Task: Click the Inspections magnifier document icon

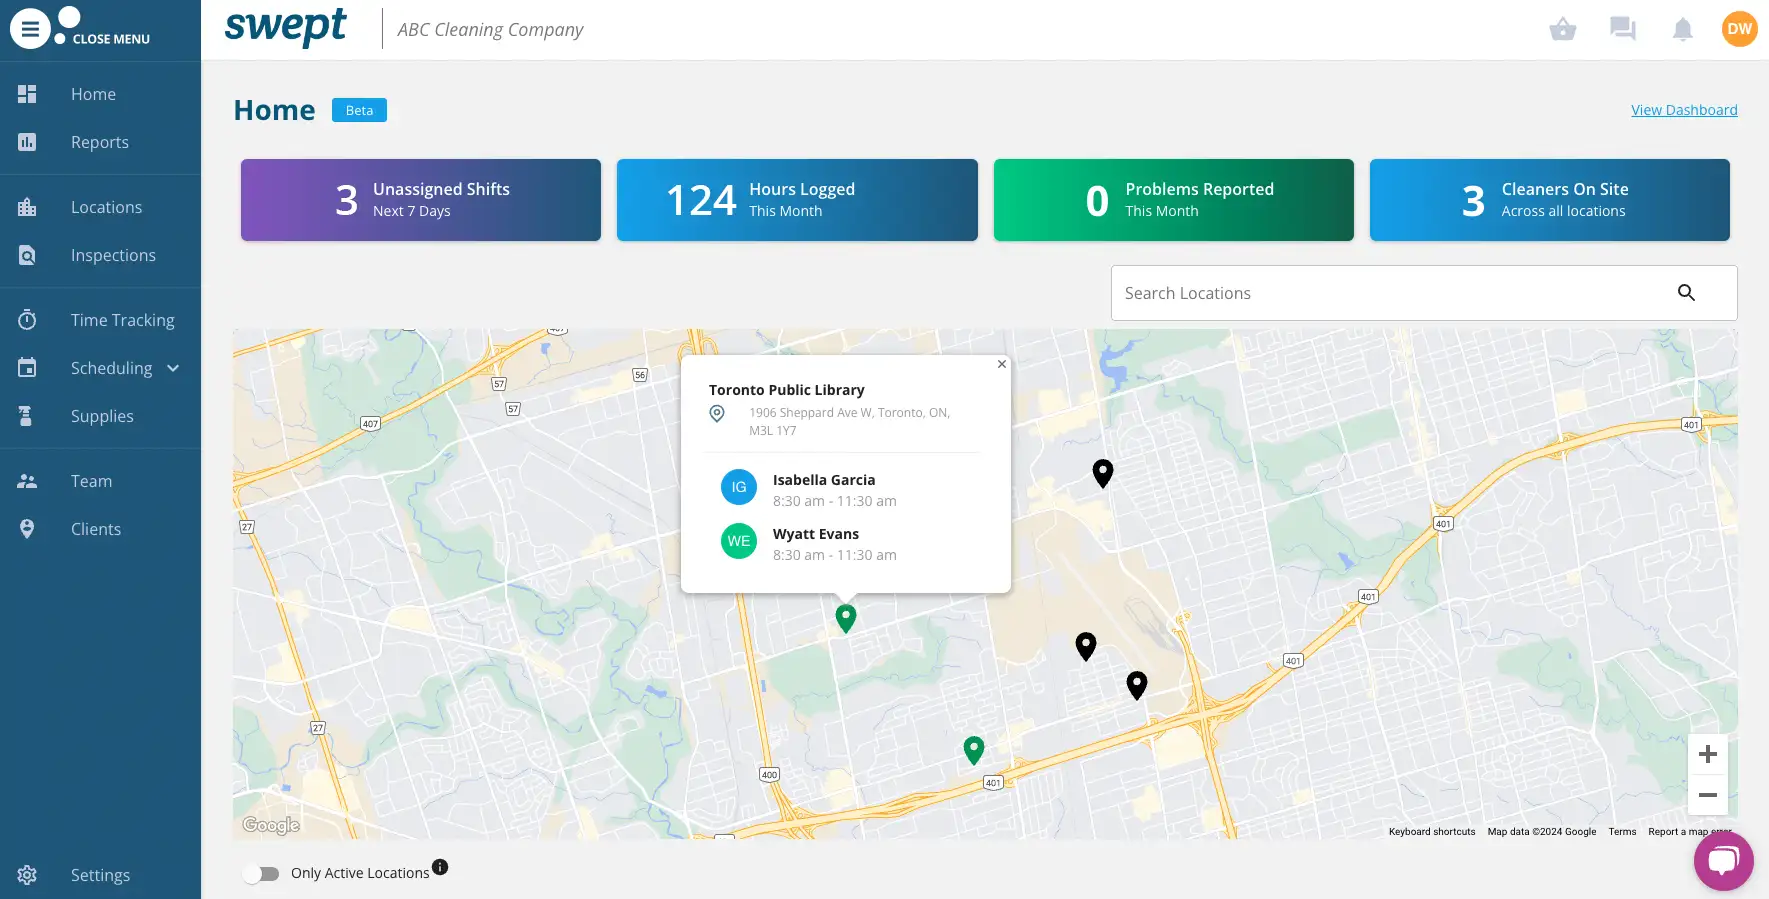Action: coord(27,255)
